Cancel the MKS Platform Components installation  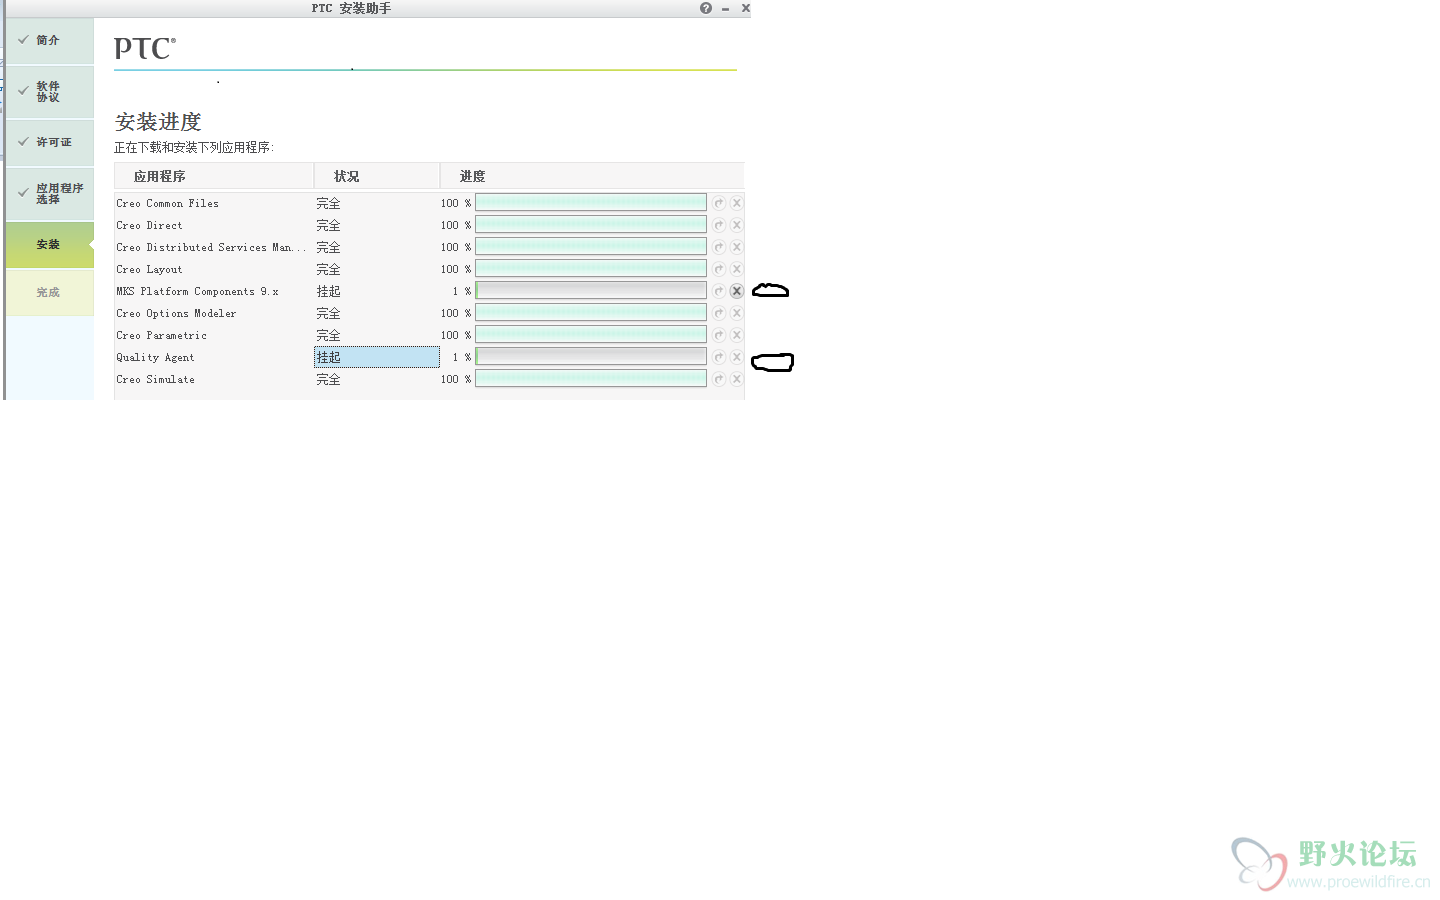[x=737, y=291]
